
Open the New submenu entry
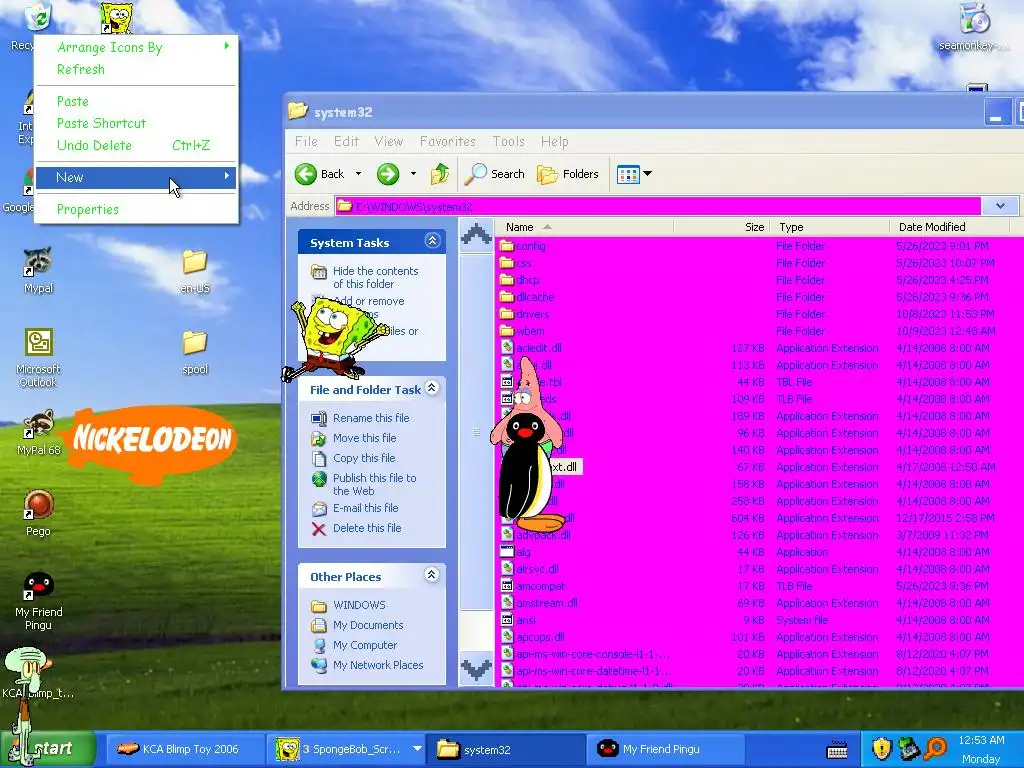136,177
